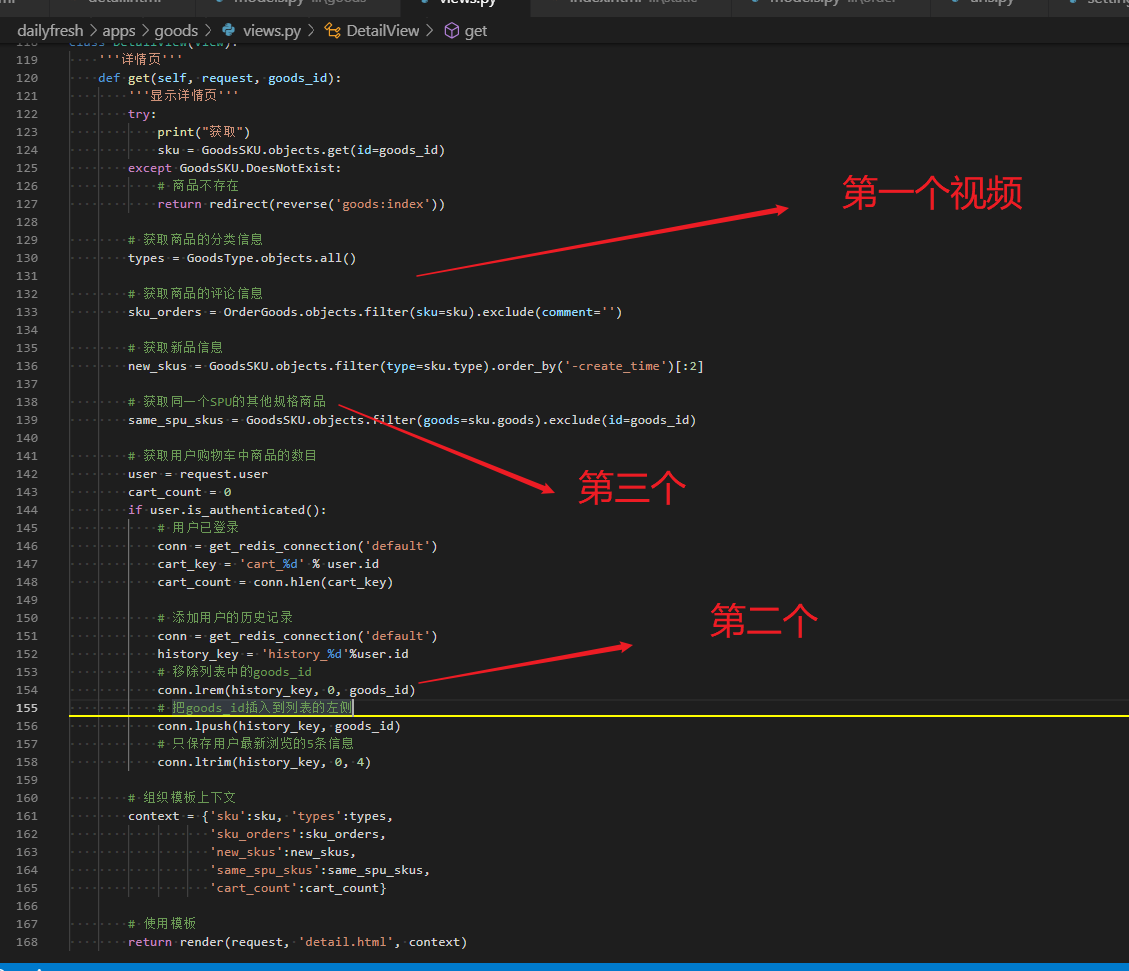Click 'conn.lpush(history_key, goods_id)' line
The width and height of the screenshot is (1129, 971).
click(x=279, y=726)
